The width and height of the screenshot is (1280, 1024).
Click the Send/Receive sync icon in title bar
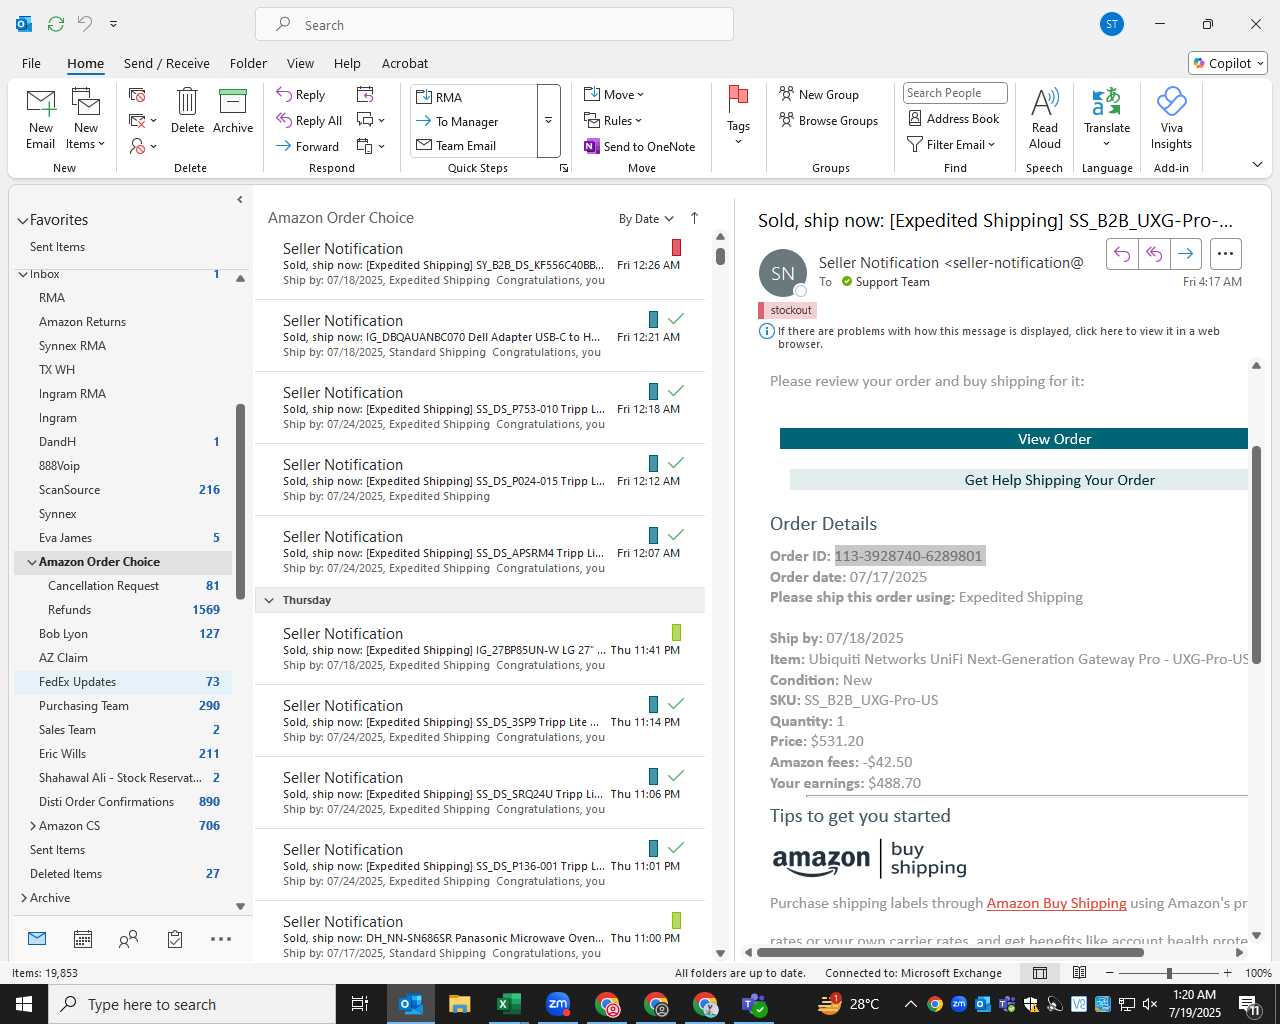pos(56,23)
